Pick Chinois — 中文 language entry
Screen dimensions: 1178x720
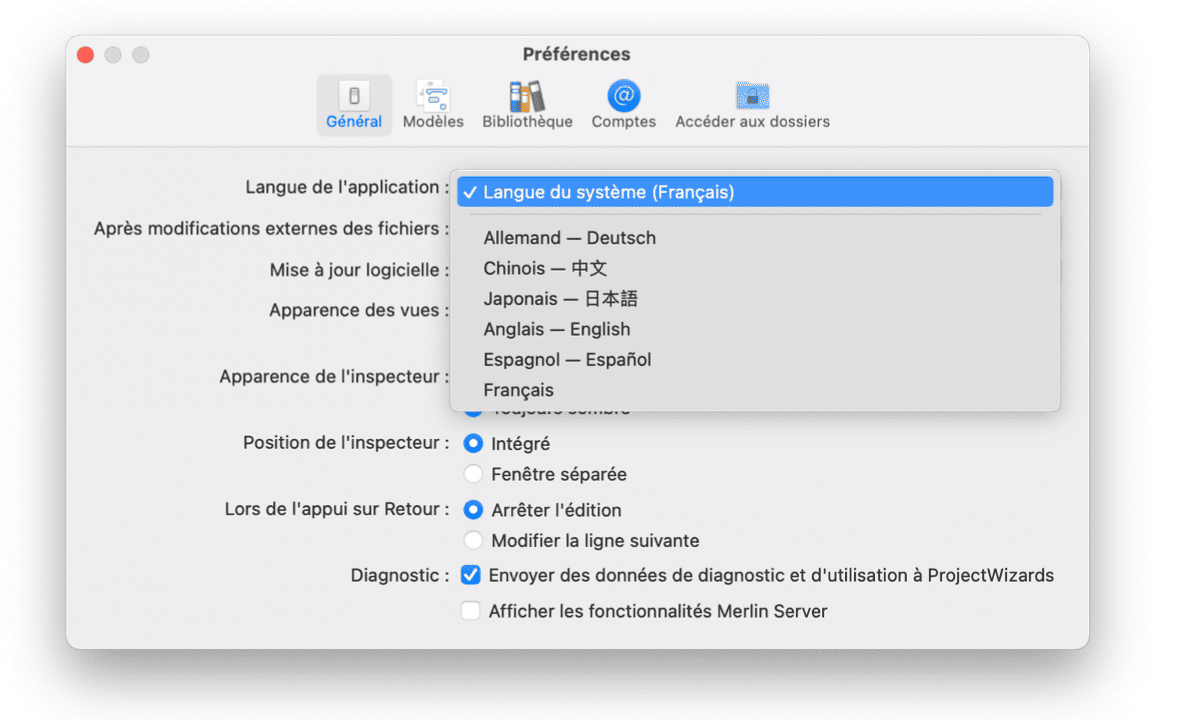545,268
